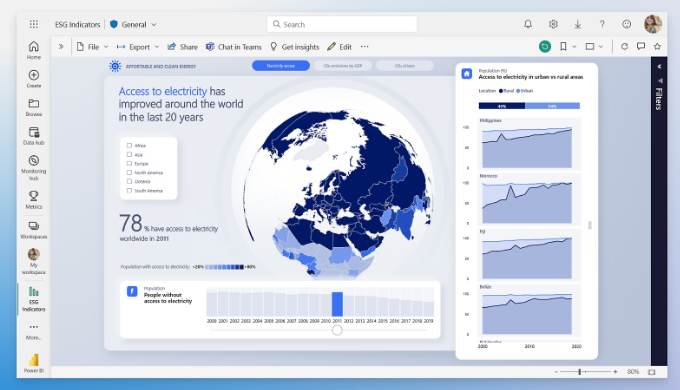Select the 2019 bar in chart
The image size is (680, 390).
tap(428, 309)
